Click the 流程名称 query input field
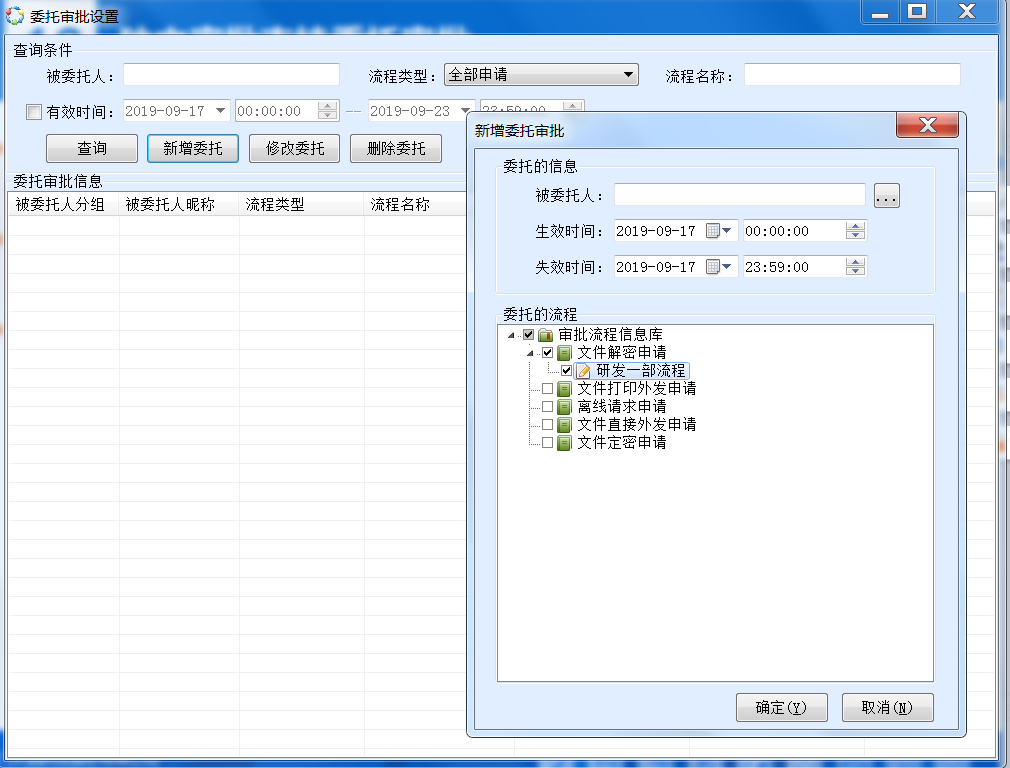The image size is (1010, 768). tap(852, 75)
